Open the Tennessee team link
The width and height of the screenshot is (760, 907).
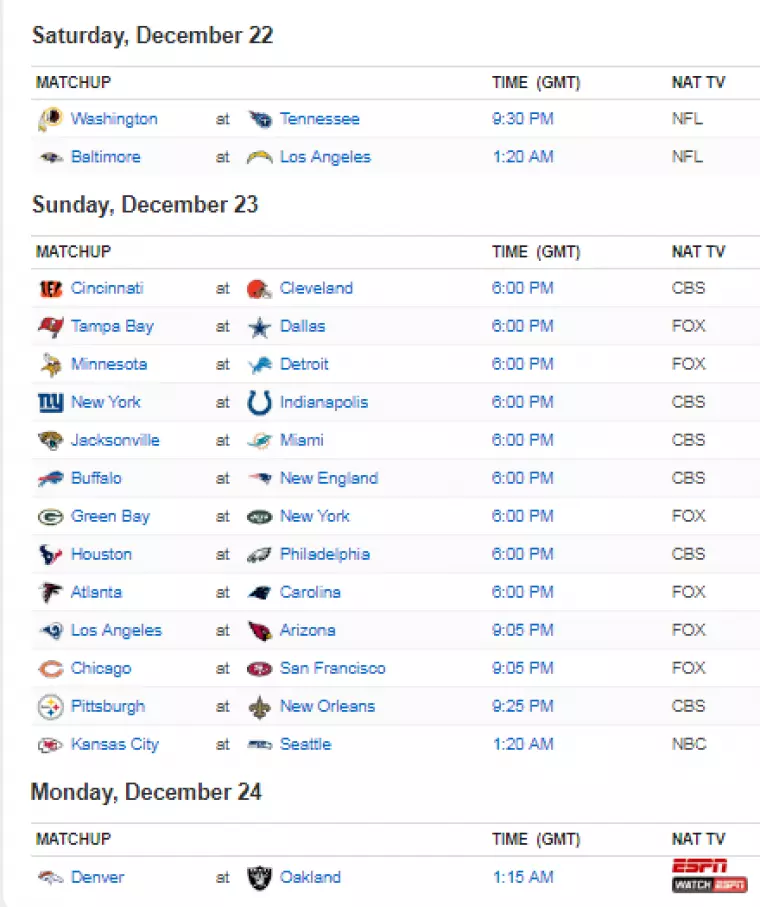(319, 119)
